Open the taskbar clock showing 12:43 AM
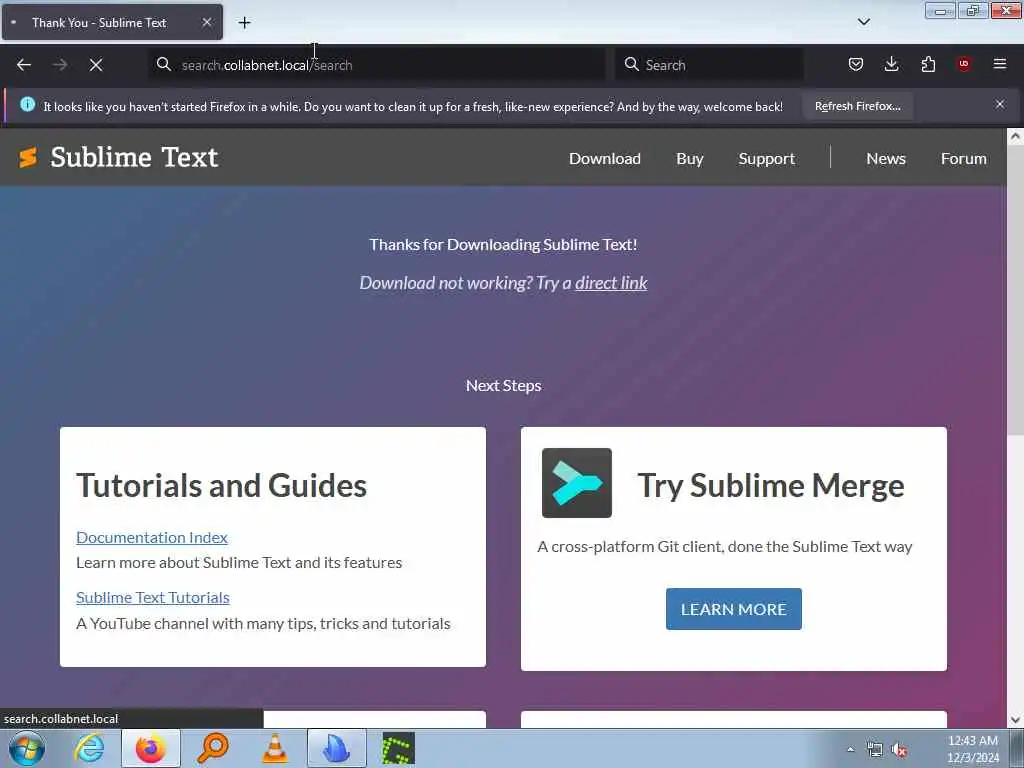Screen dimensions: 1024x768 (x=972, y=749)
